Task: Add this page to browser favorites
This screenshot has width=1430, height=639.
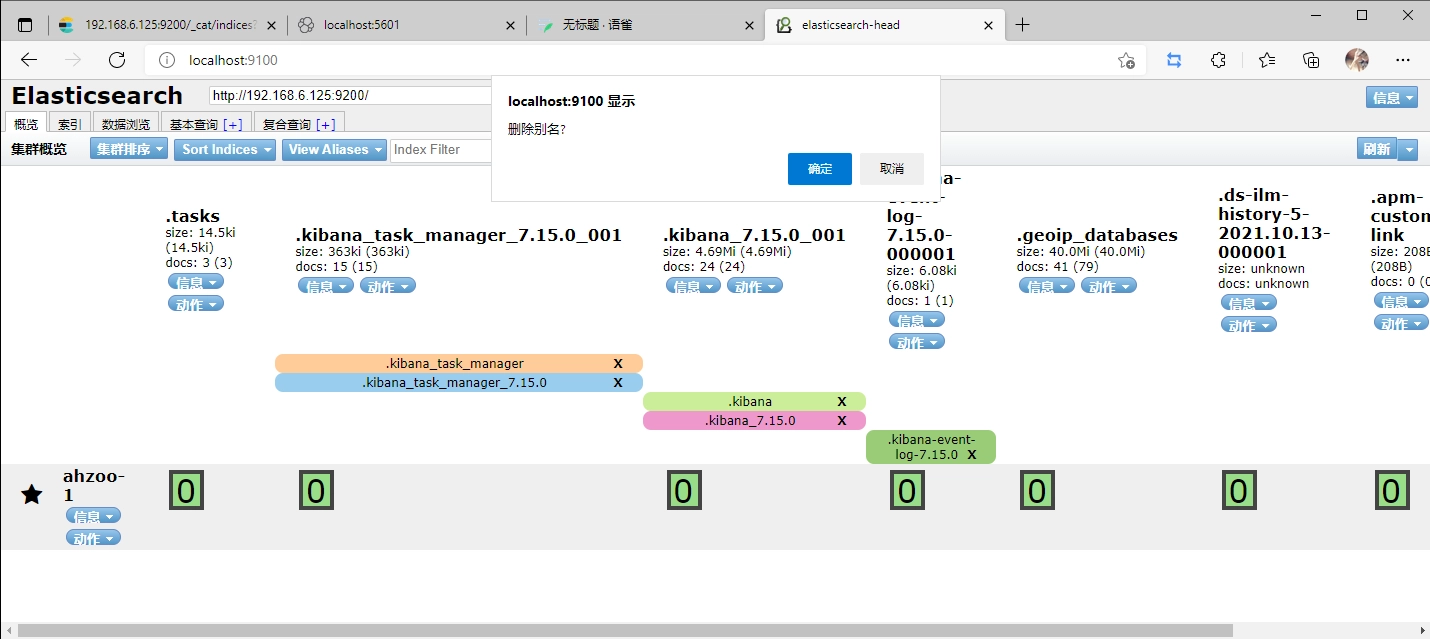Action: click(1126, 60)
